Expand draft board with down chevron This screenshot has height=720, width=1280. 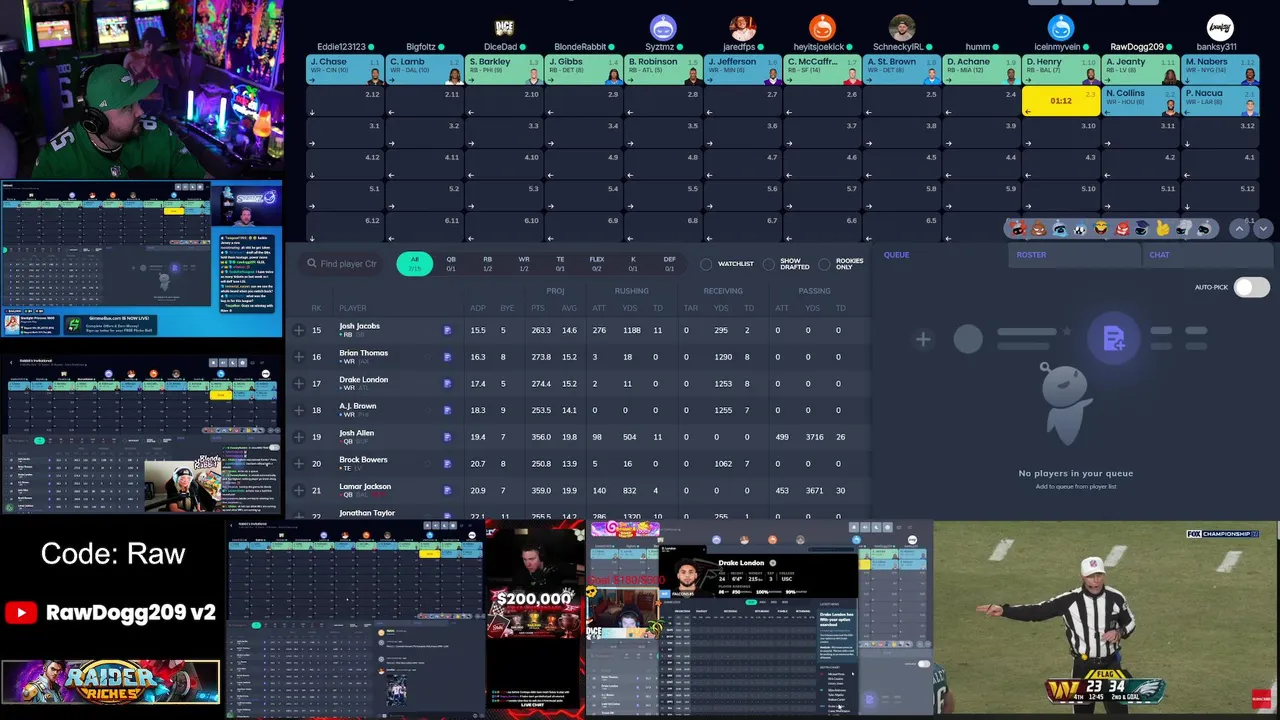(1263, 229)
